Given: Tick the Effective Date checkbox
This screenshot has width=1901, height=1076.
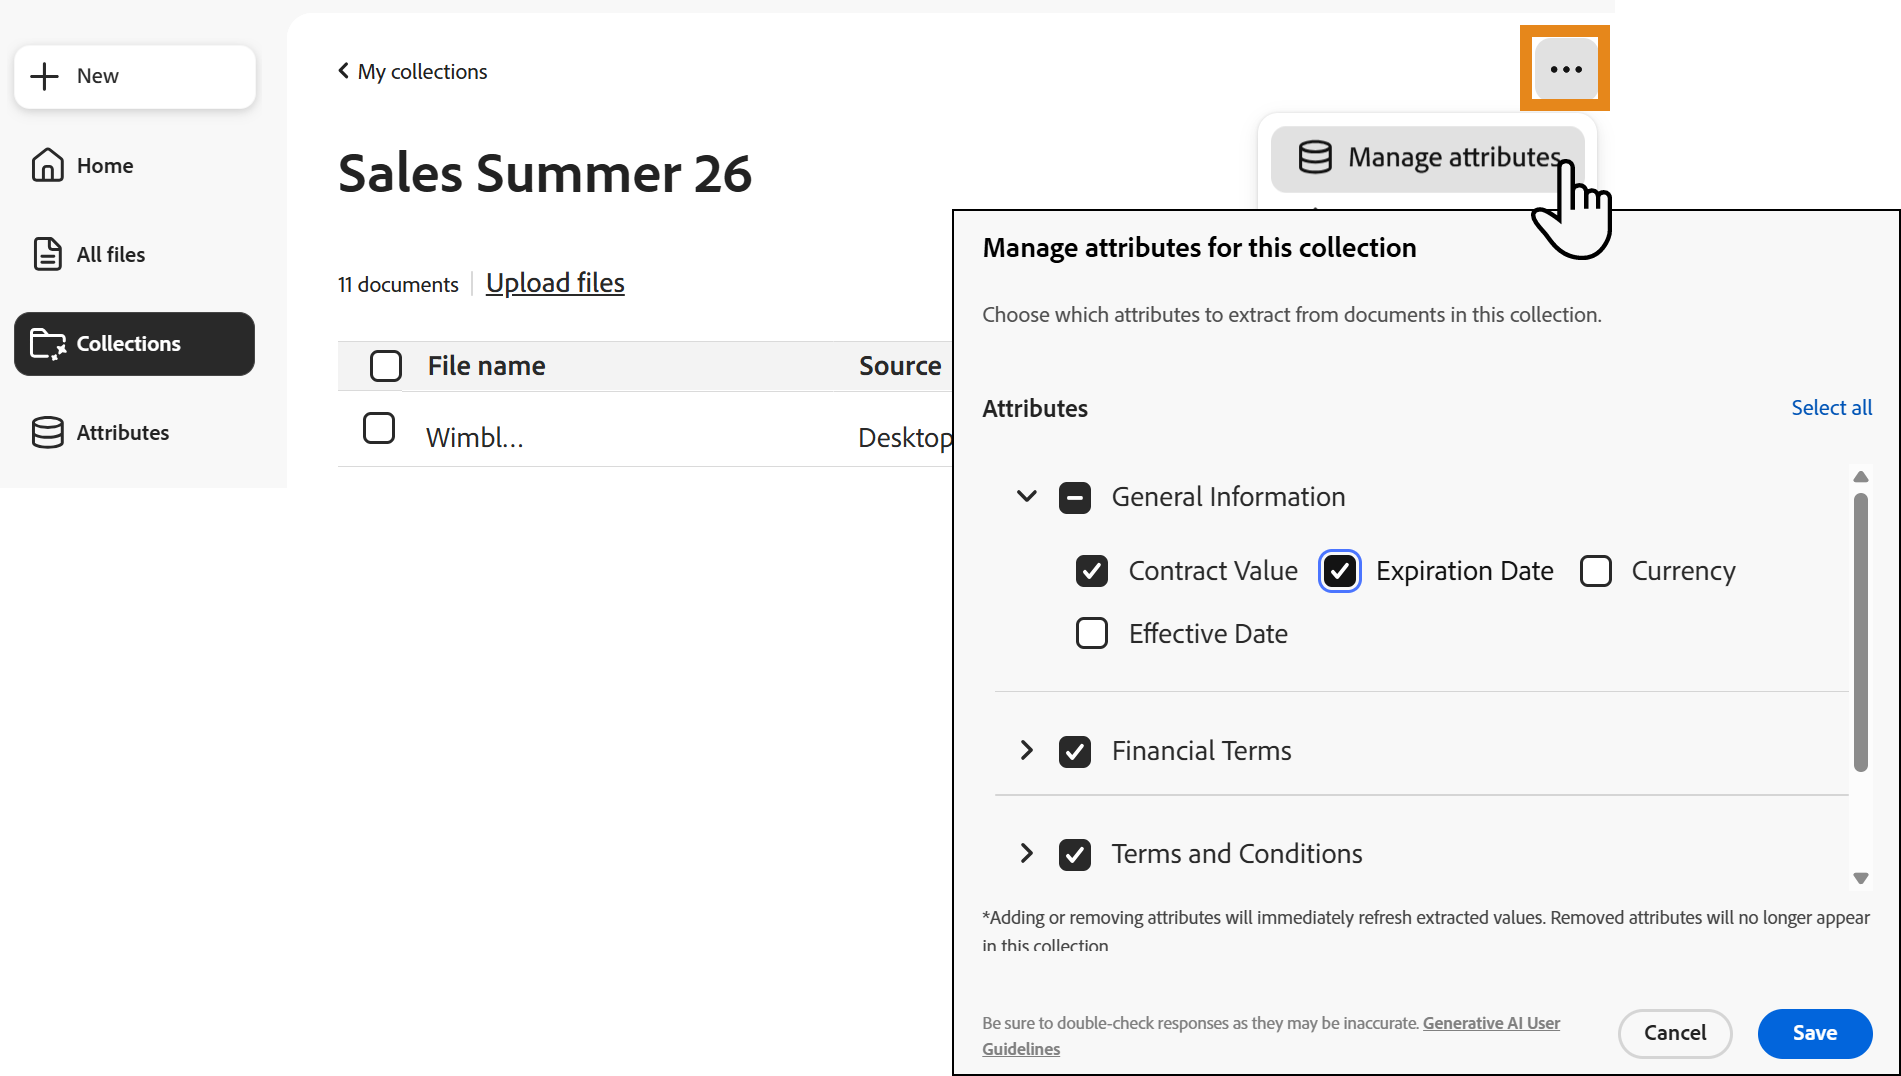Looking at the screenshot, I should click(x=1091, y=633).
